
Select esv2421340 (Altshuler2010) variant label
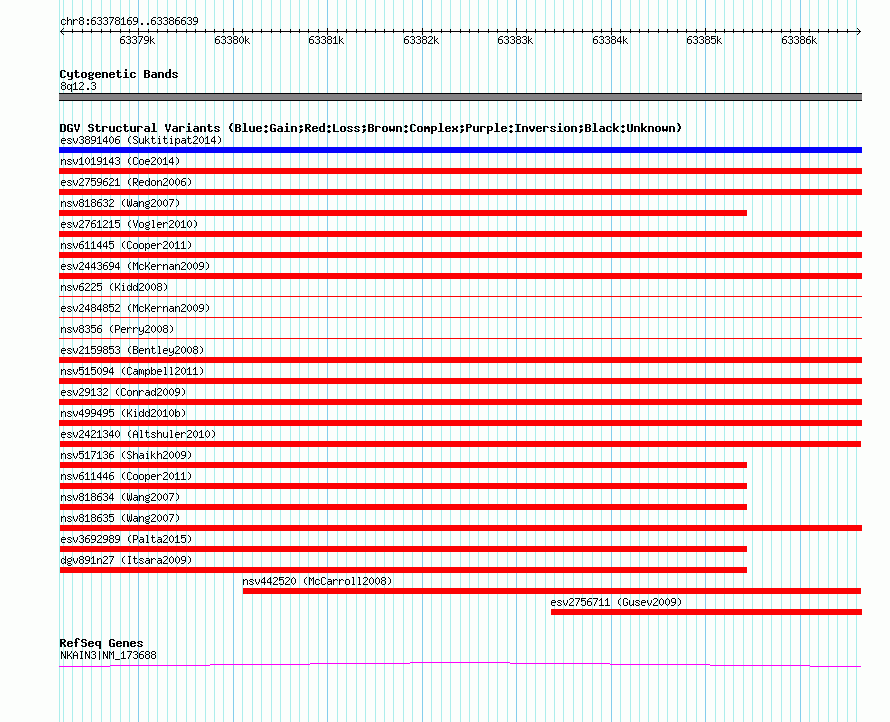tap(138, 434)
